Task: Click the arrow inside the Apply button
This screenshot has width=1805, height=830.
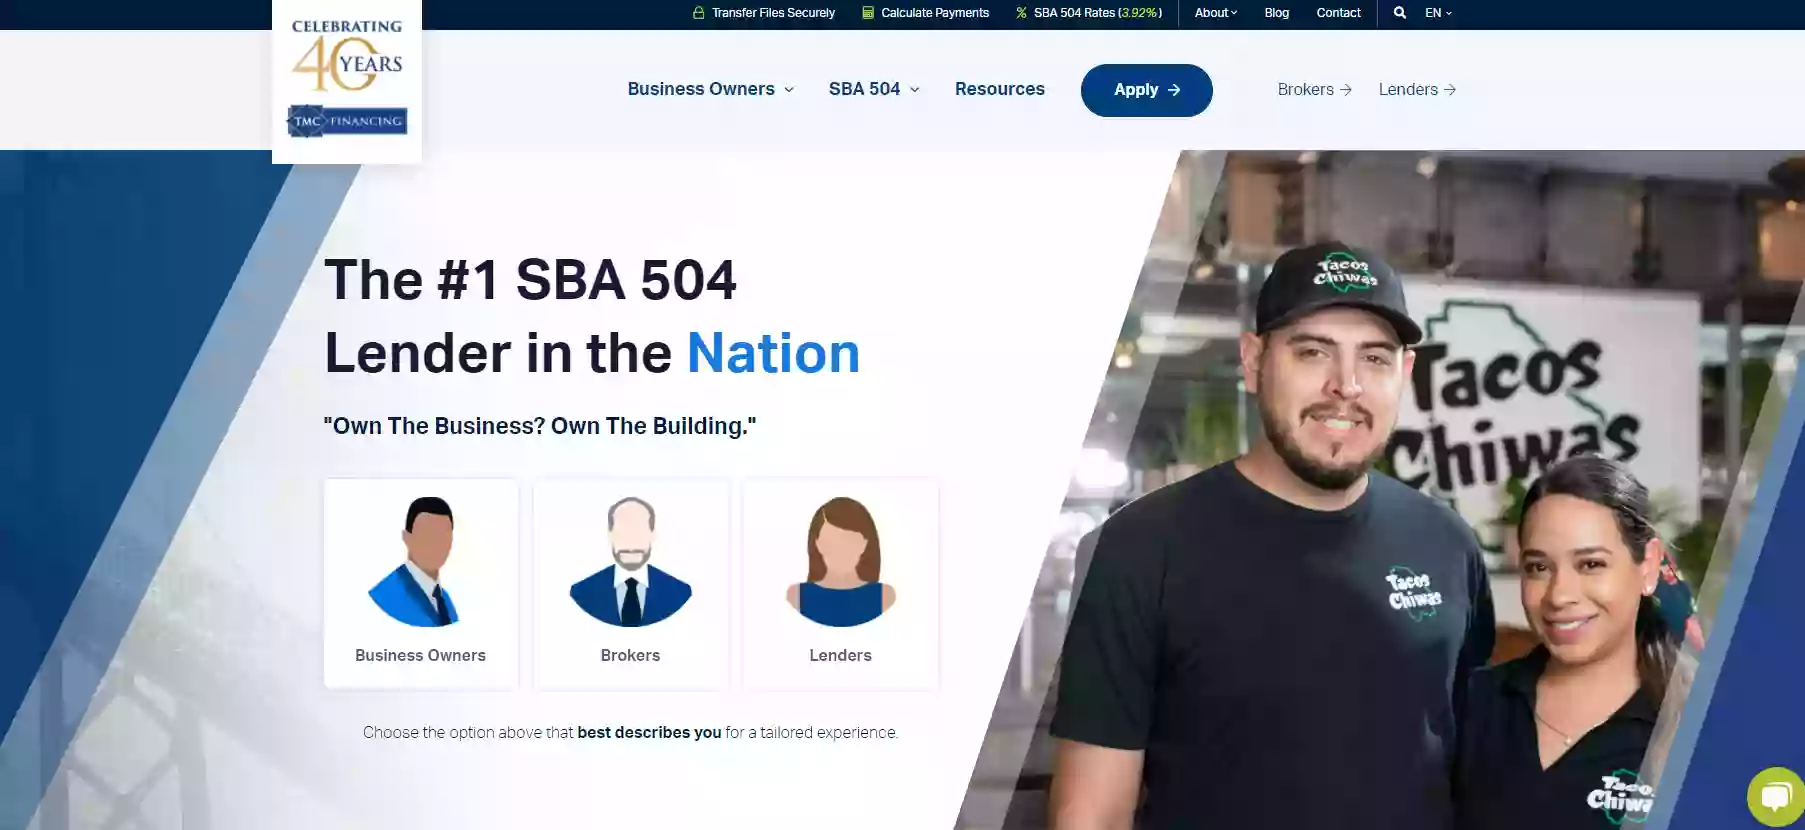Action: click(1174, 90)
